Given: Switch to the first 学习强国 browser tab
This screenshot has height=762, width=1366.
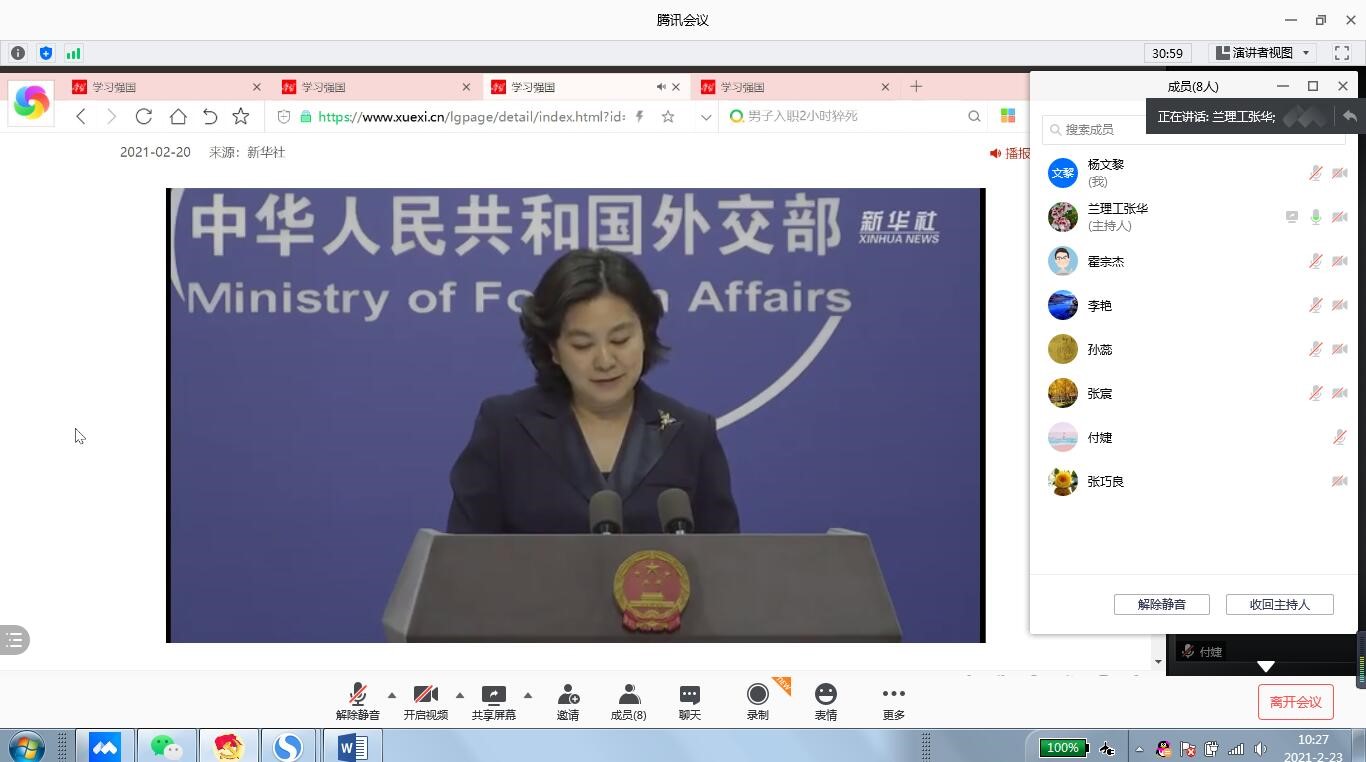Looking at the screenshot, I should (x=160, y=87).
